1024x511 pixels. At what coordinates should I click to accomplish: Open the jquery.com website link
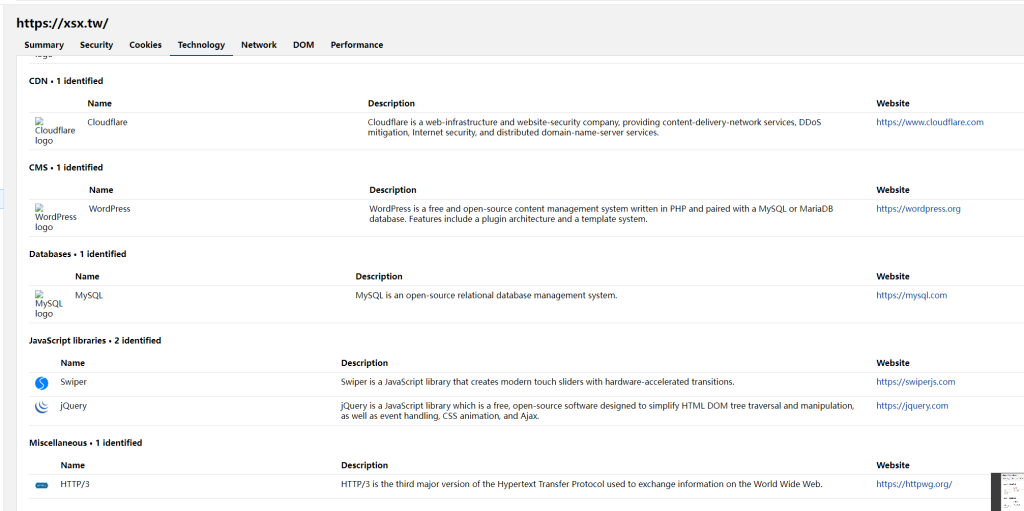point(912,406)
